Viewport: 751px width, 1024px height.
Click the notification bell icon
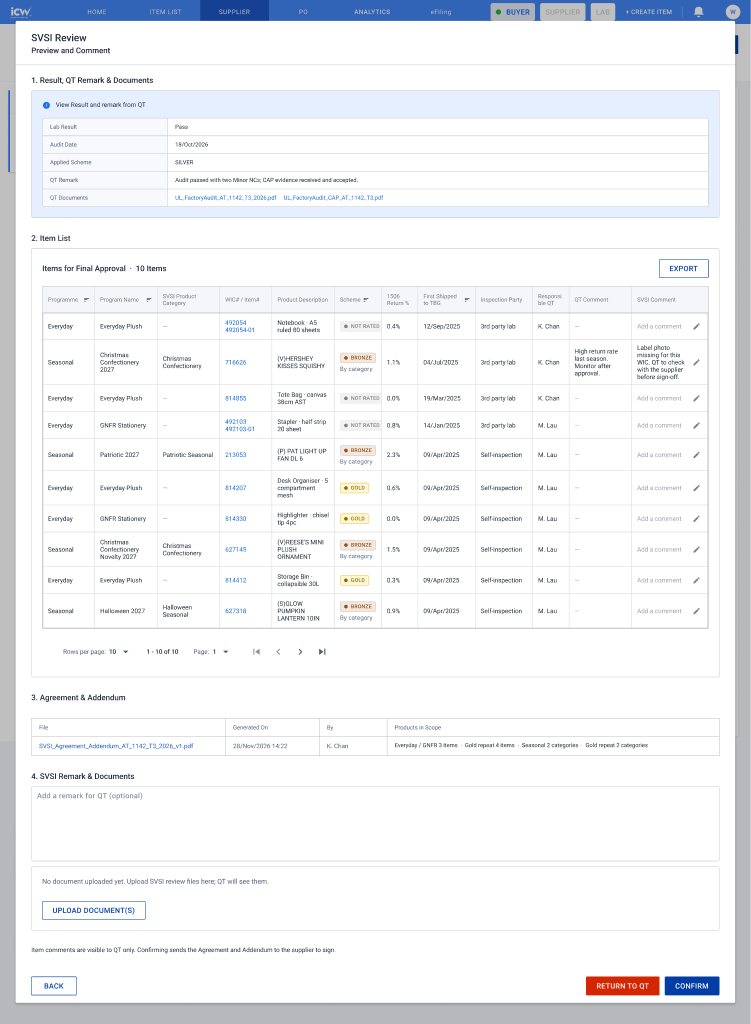point(698,12)
